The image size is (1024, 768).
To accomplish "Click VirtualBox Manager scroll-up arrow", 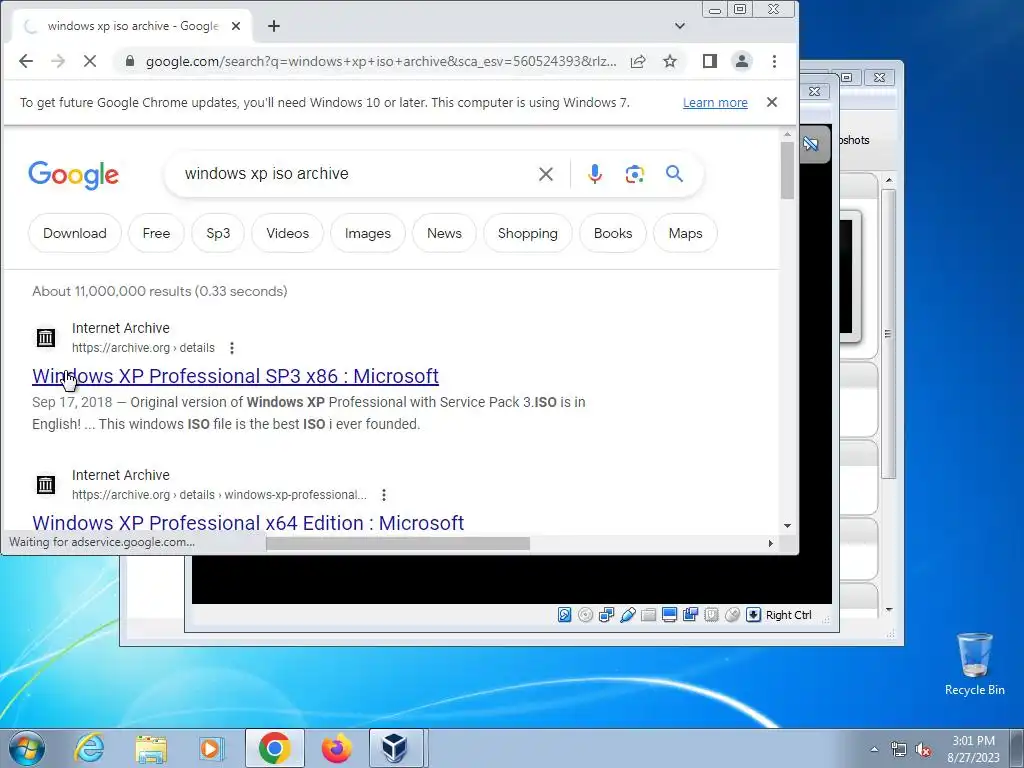I will pos(889,180).
